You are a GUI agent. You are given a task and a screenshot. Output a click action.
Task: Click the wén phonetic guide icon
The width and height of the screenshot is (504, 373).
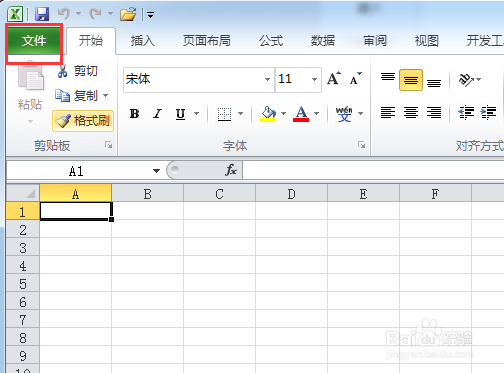pos(344,114)
